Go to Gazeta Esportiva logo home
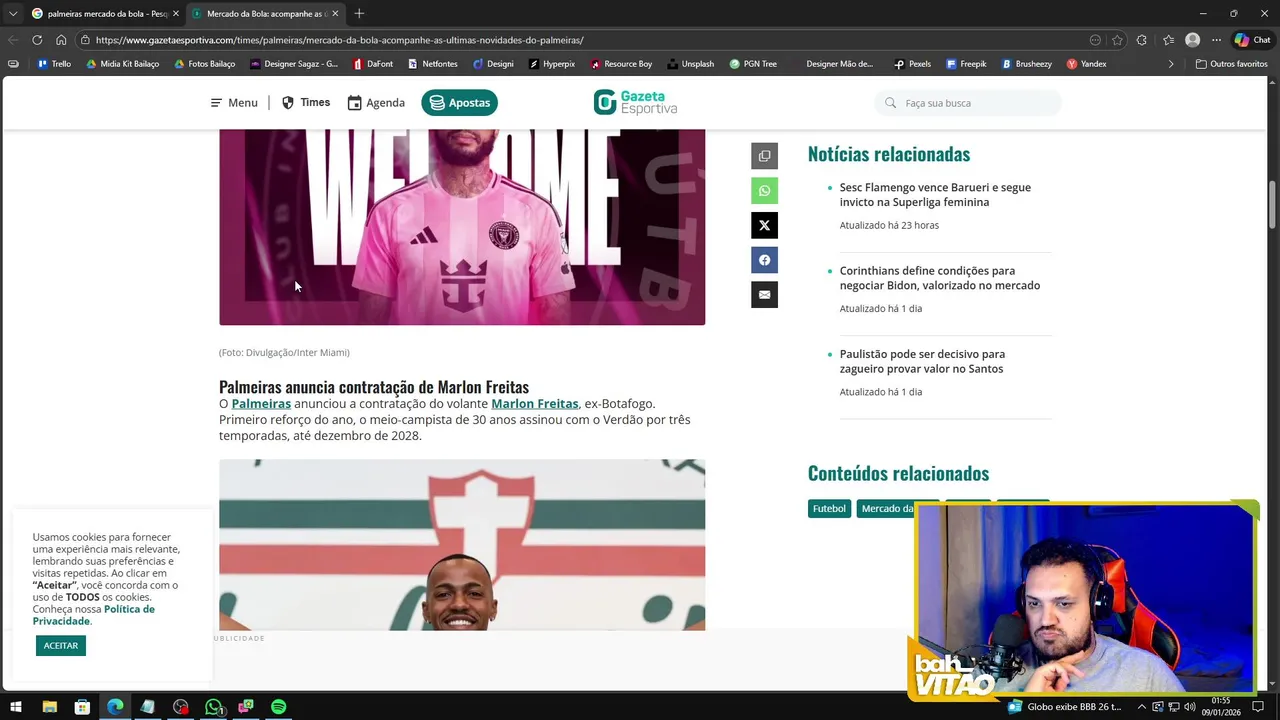The image size is (1280, 720). tap(635, 102)
